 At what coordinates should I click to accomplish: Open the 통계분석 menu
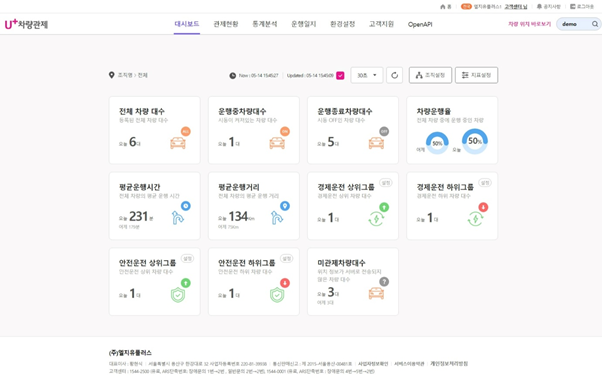point(265,24)
